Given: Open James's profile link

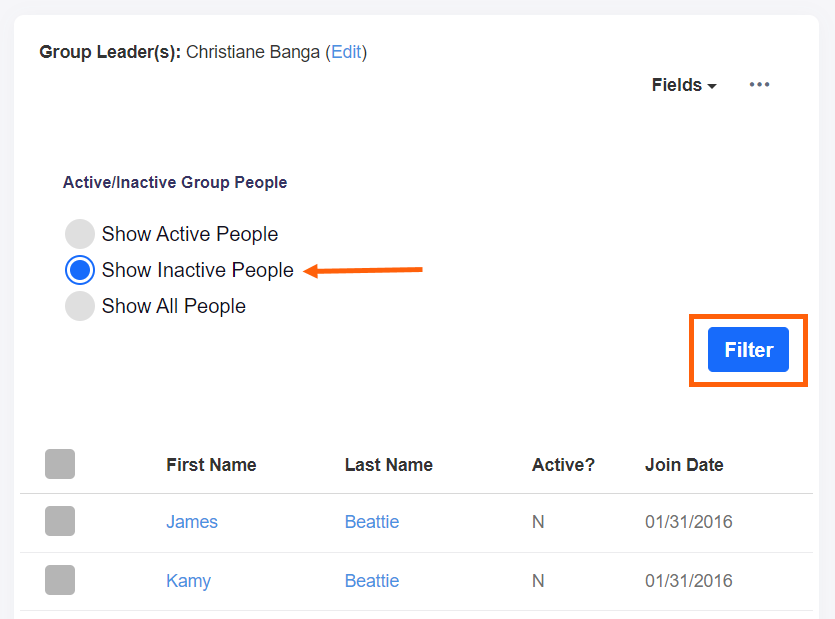Looking at the screenshot, I should (191, 522).
